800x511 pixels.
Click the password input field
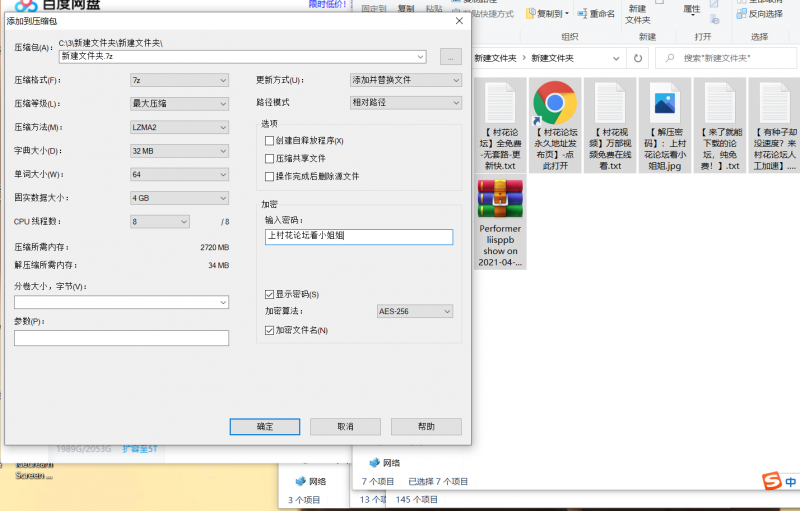(x=358, y=237)
